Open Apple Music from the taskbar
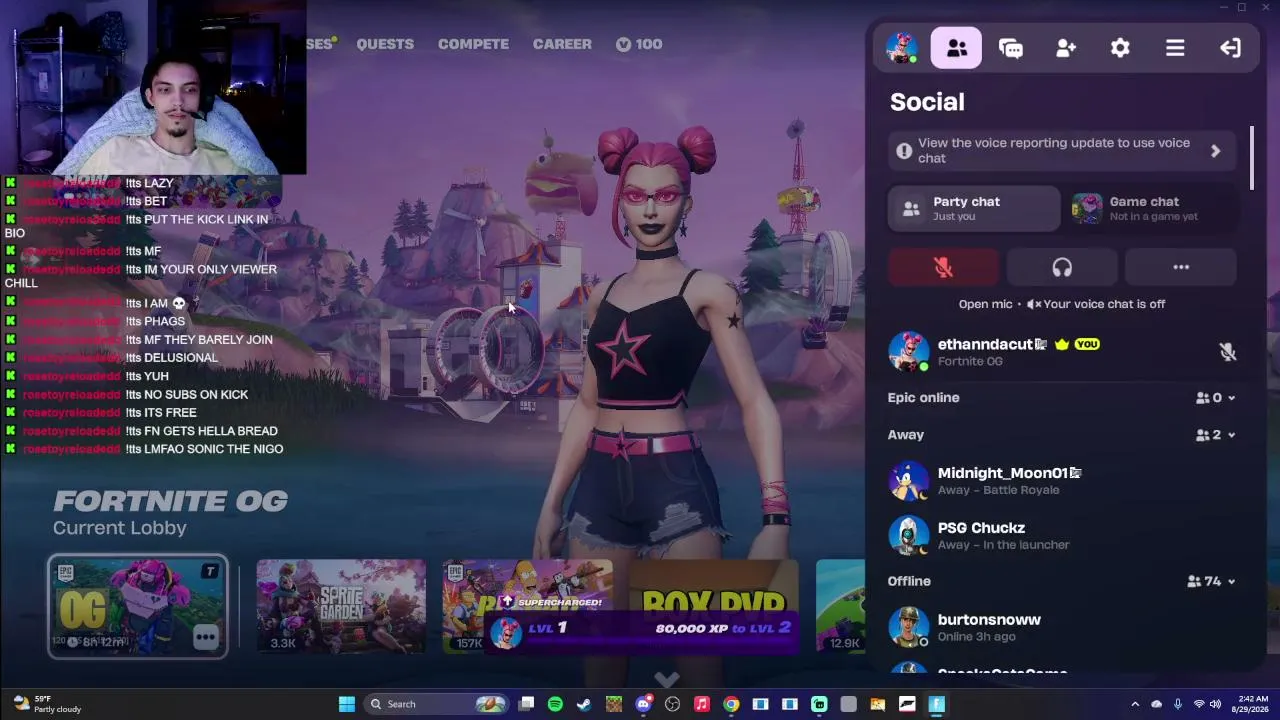 (702, 704)
